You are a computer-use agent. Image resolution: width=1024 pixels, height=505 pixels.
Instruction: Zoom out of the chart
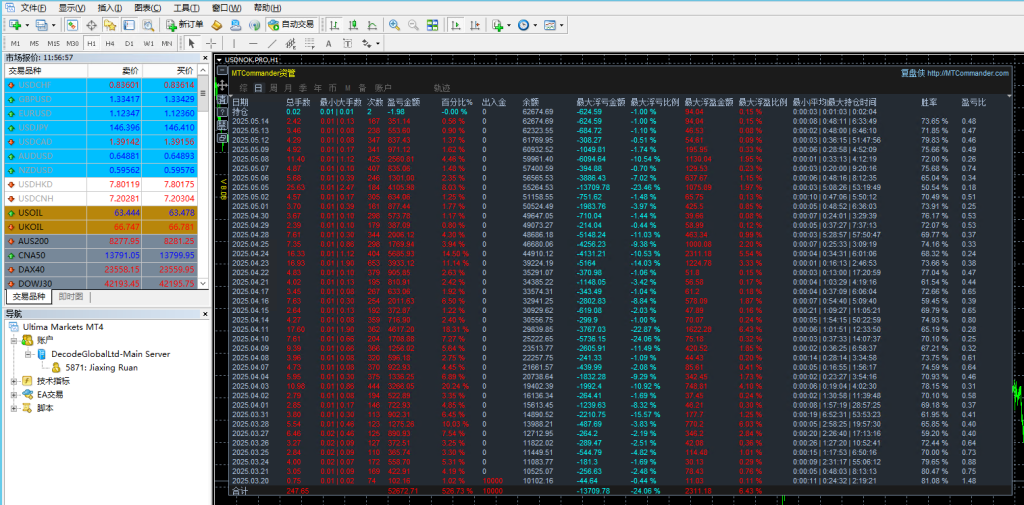click(413, 25)
